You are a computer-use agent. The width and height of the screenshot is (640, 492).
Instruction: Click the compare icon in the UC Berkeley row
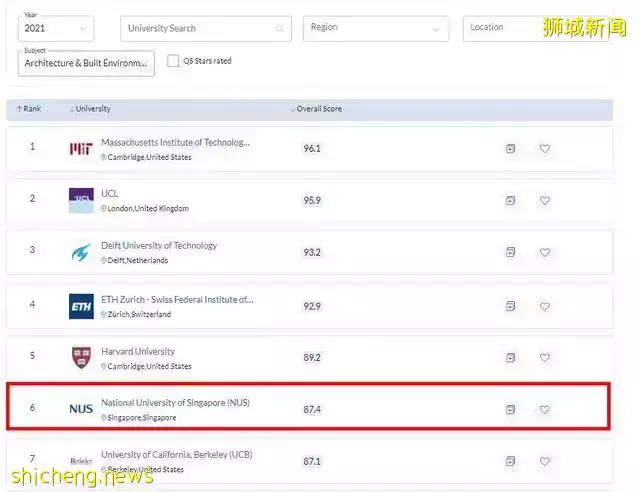(510, 461)
